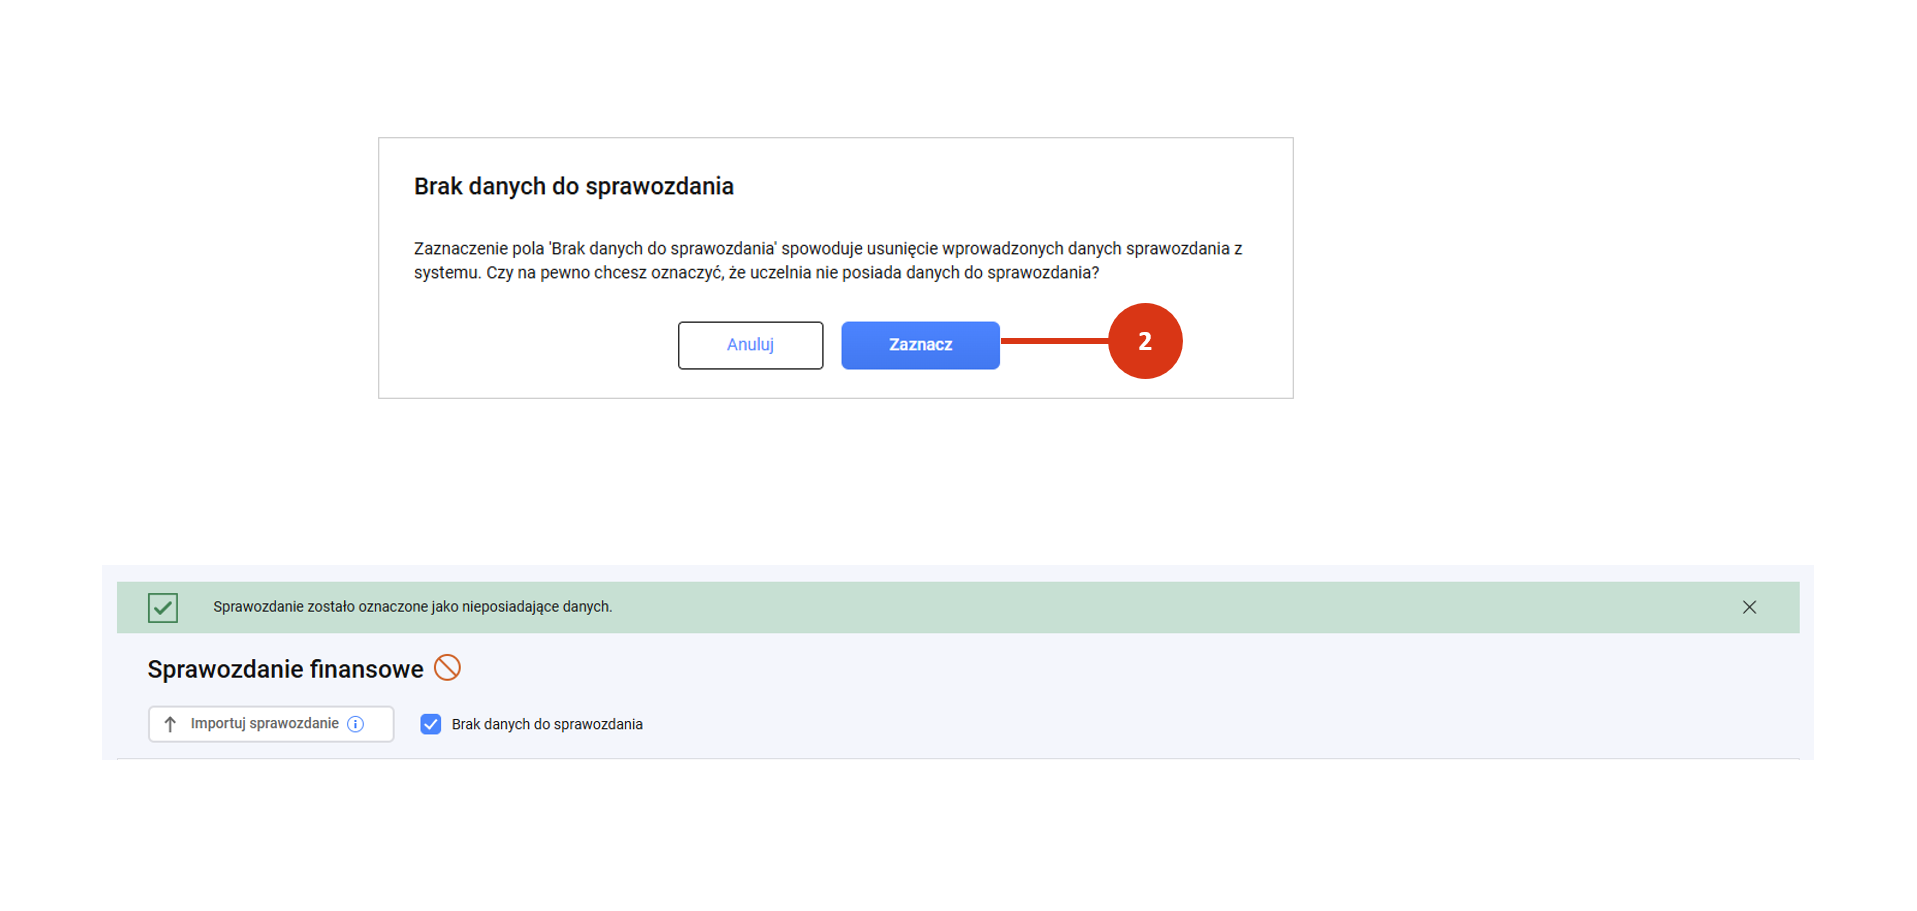This screenshot has height=911, width=1917.
Task: Click the checkbox label 'Brak danych do sprawozdania'
Action: (547, 724)
